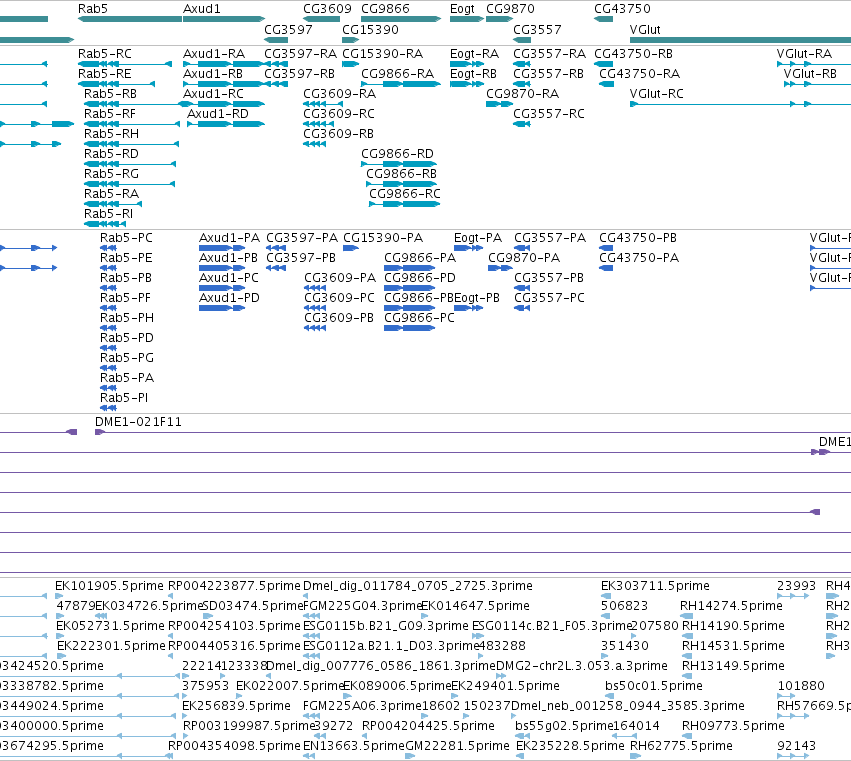The width and height of the screenshot is (851, 761).
Task: Click the SD03474.5prime EST label
Action: click(252, 606)
